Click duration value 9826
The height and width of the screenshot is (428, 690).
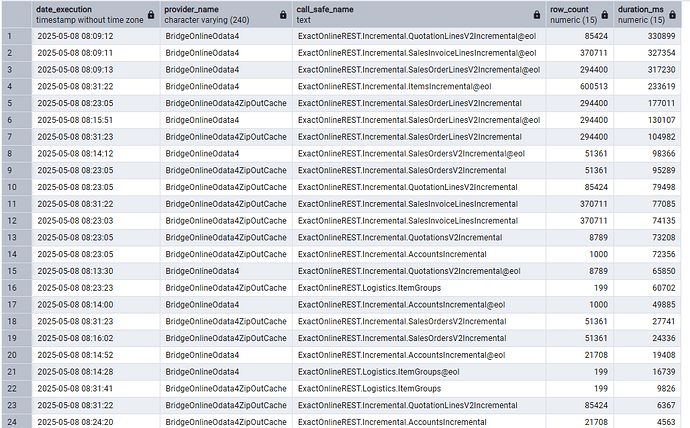tap(647, 388)
